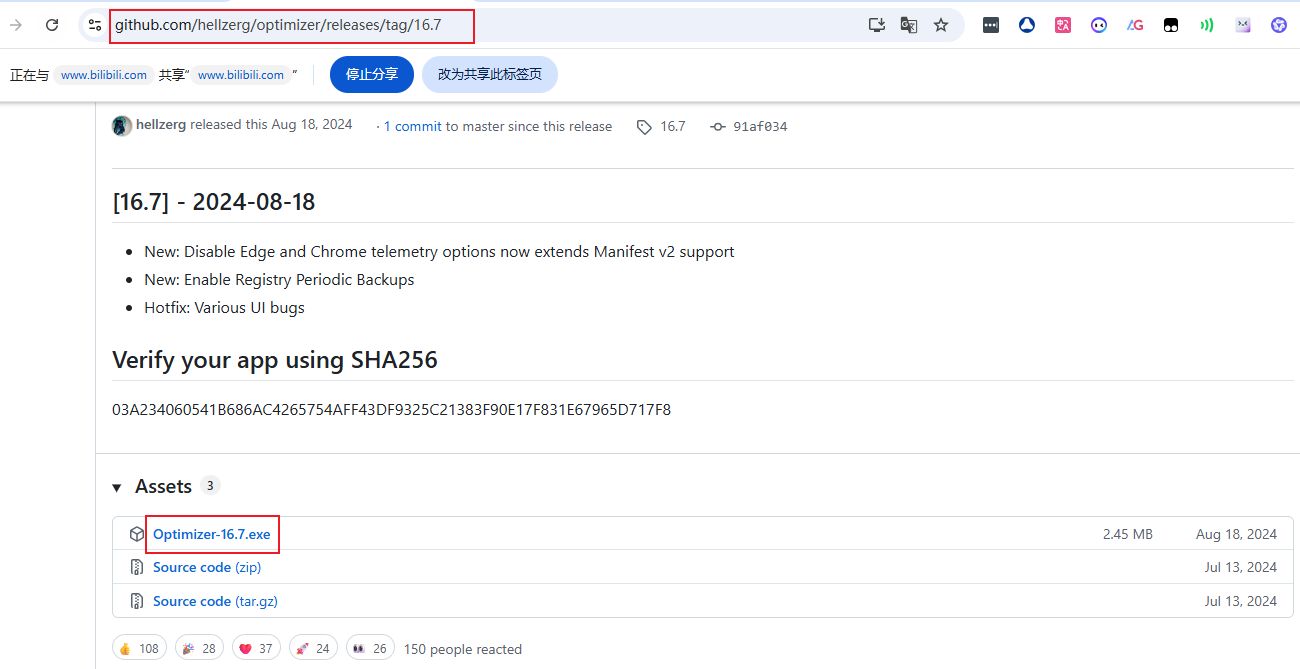Screen dimensions: 1300x669
Task: Open site information icon left of URL
Action: point(95,25)
